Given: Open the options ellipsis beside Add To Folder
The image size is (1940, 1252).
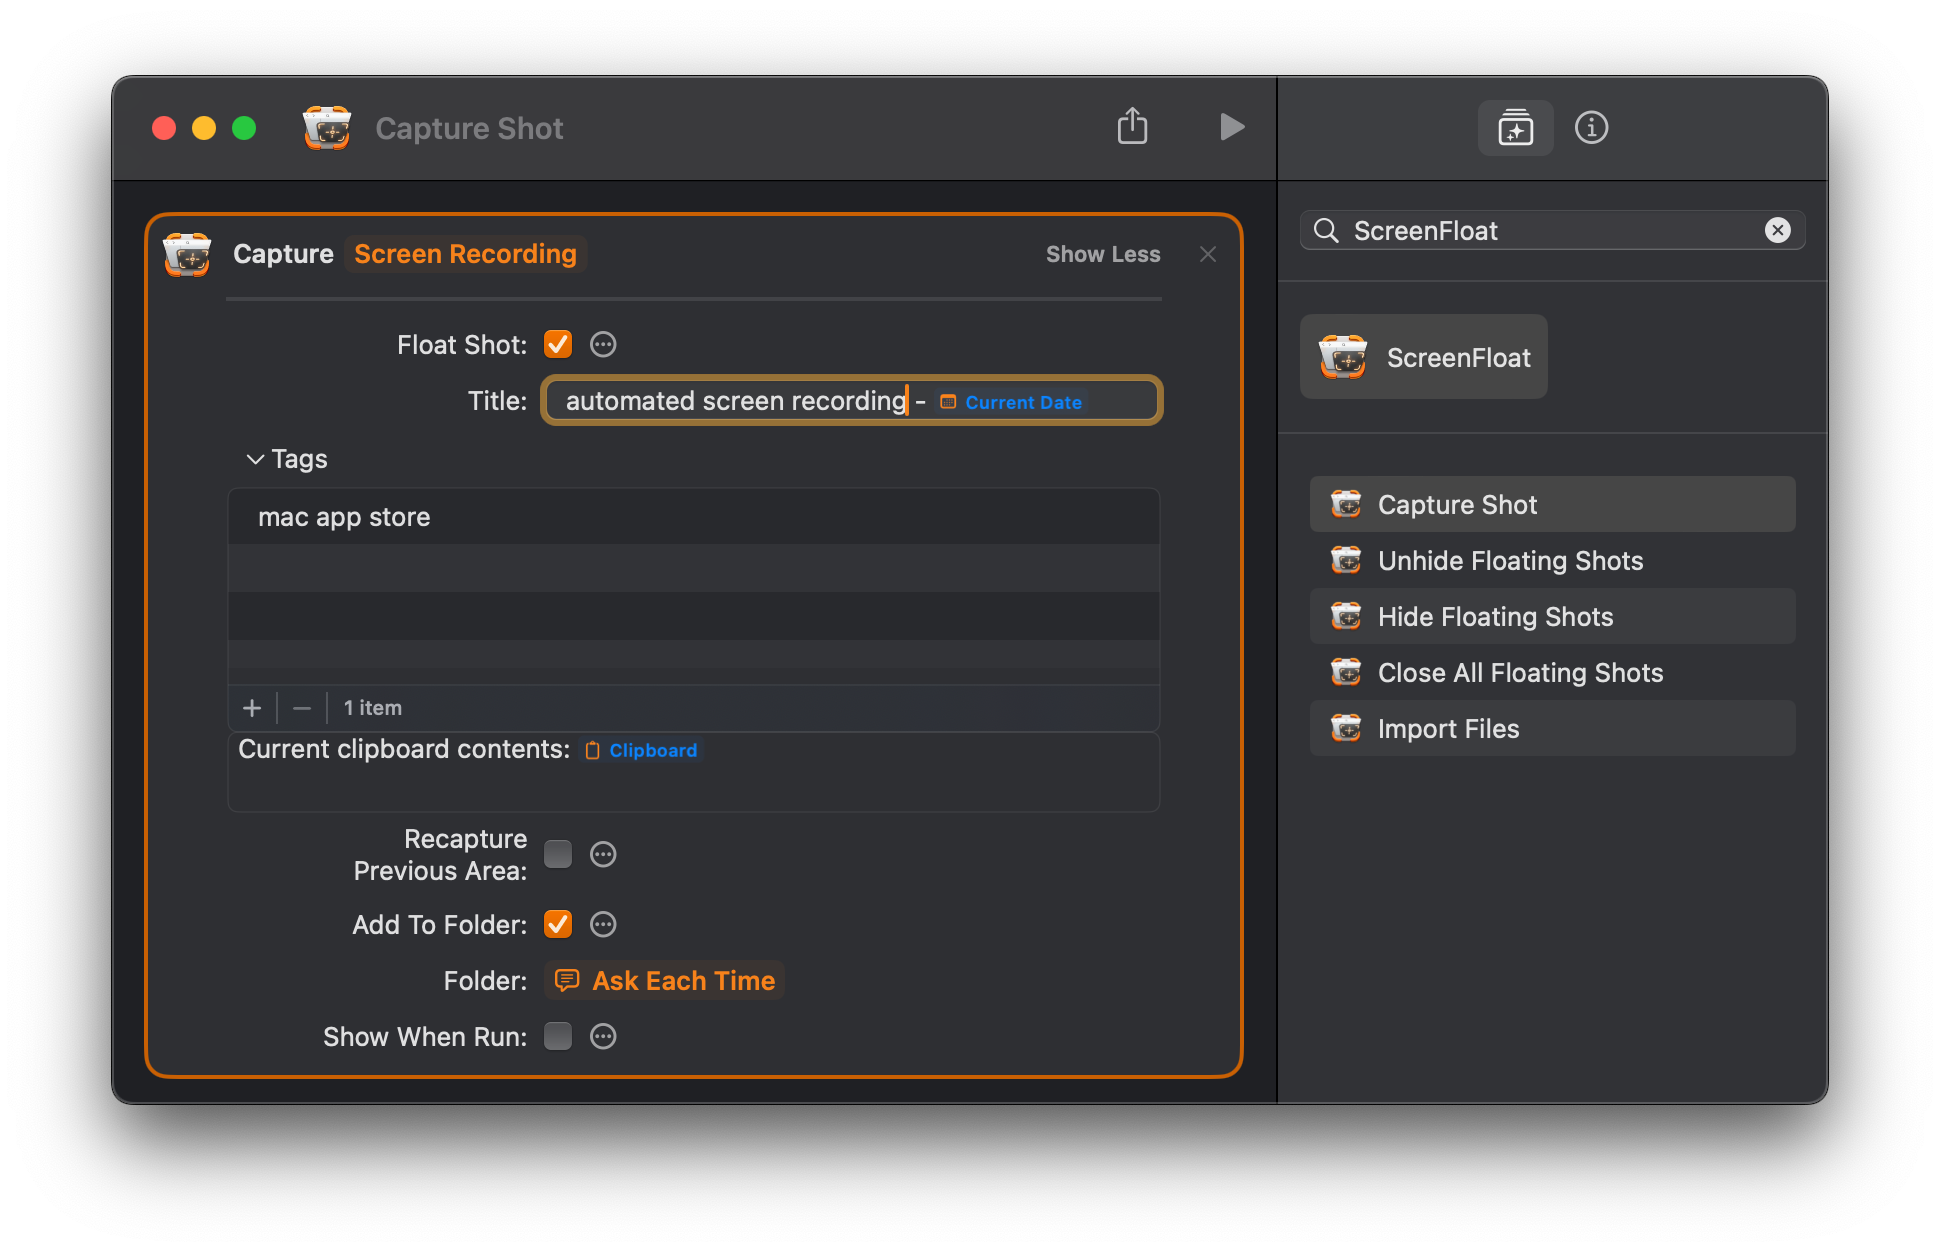Looking at the screenshot, I should tap(602, 924).
